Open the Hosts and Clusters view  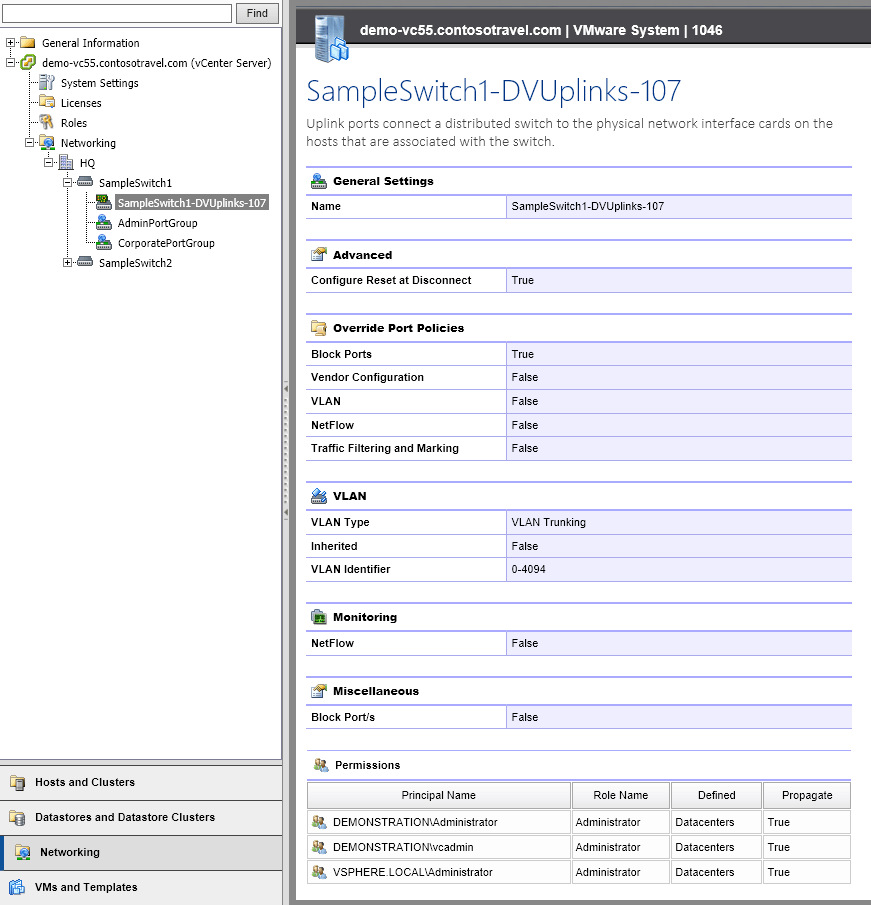(141, 783)
